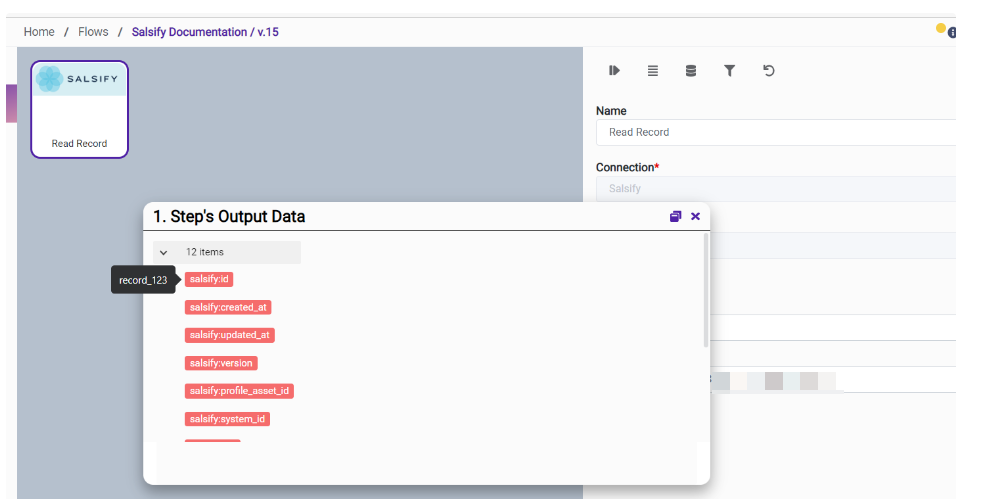The image size is (981, 499).
Task: Click the salsify:updated_at tag
Action: point(229,335)
